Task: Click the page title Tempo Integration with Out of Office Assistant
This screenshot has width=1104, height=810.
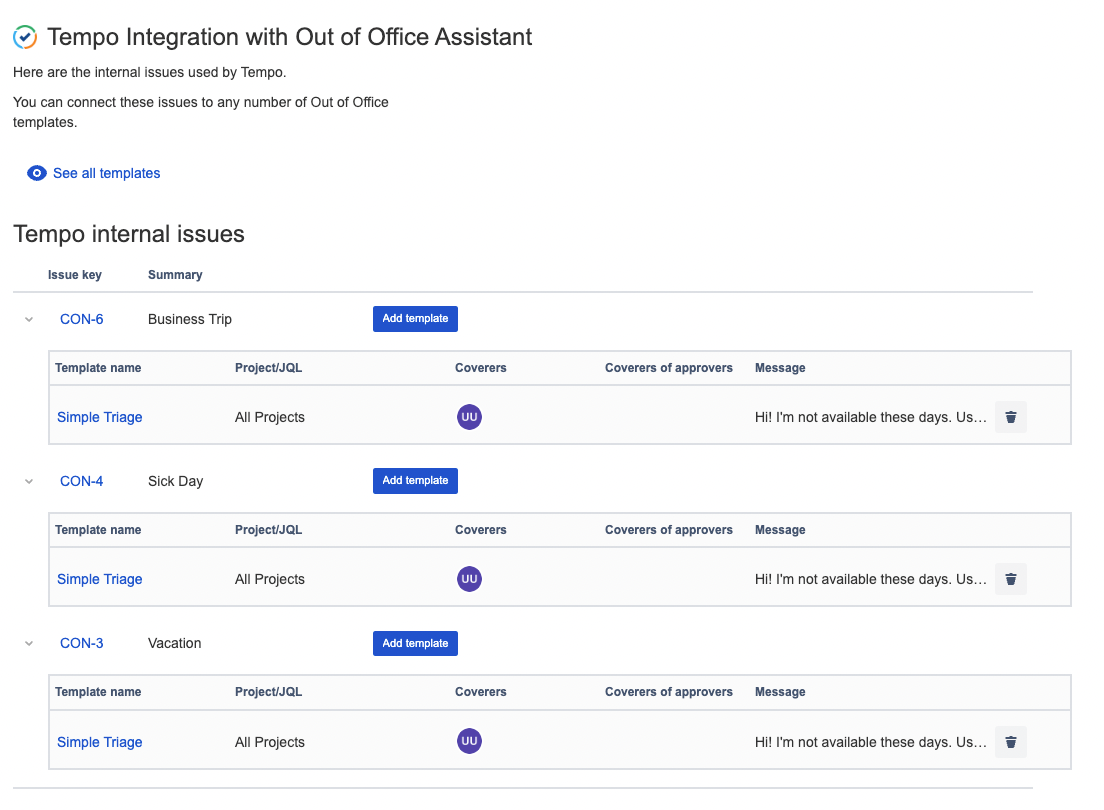Action: [289, 37]
